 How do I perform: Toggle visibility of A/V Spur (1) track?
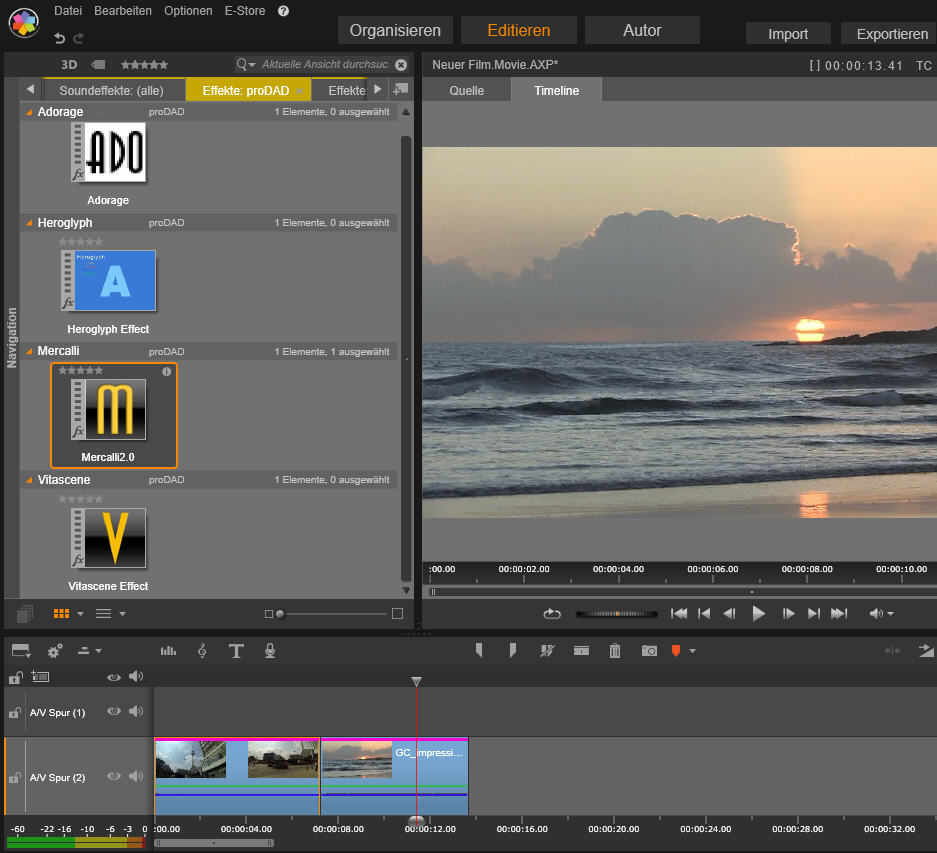pos(113,711)
